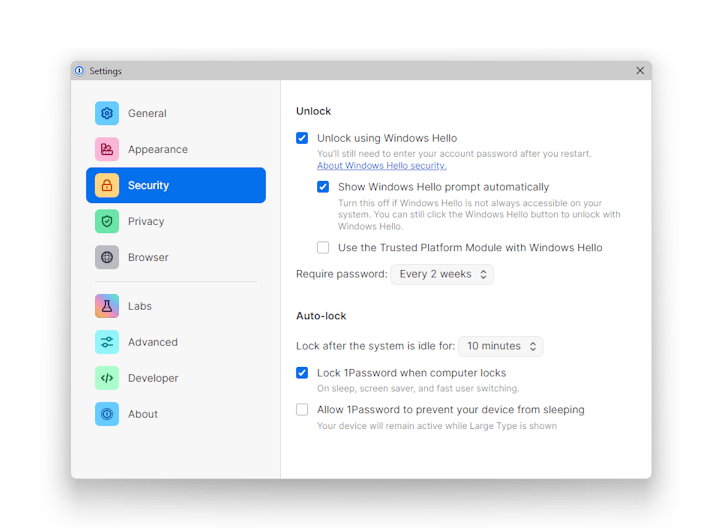Screen dimensions: 720x530
Task: Click the Auto-lock section heading
Action: tap(321, 316)
